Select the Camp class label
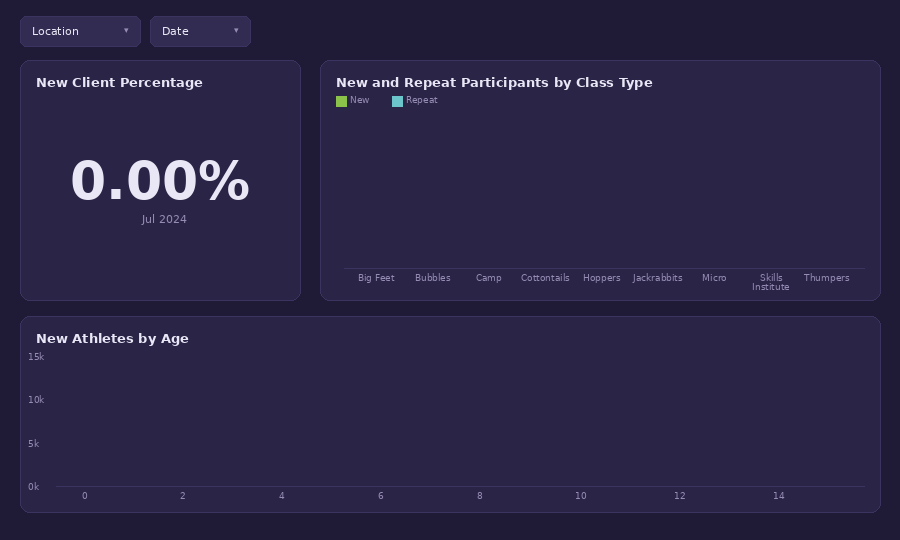 click(x=489, y=278)
